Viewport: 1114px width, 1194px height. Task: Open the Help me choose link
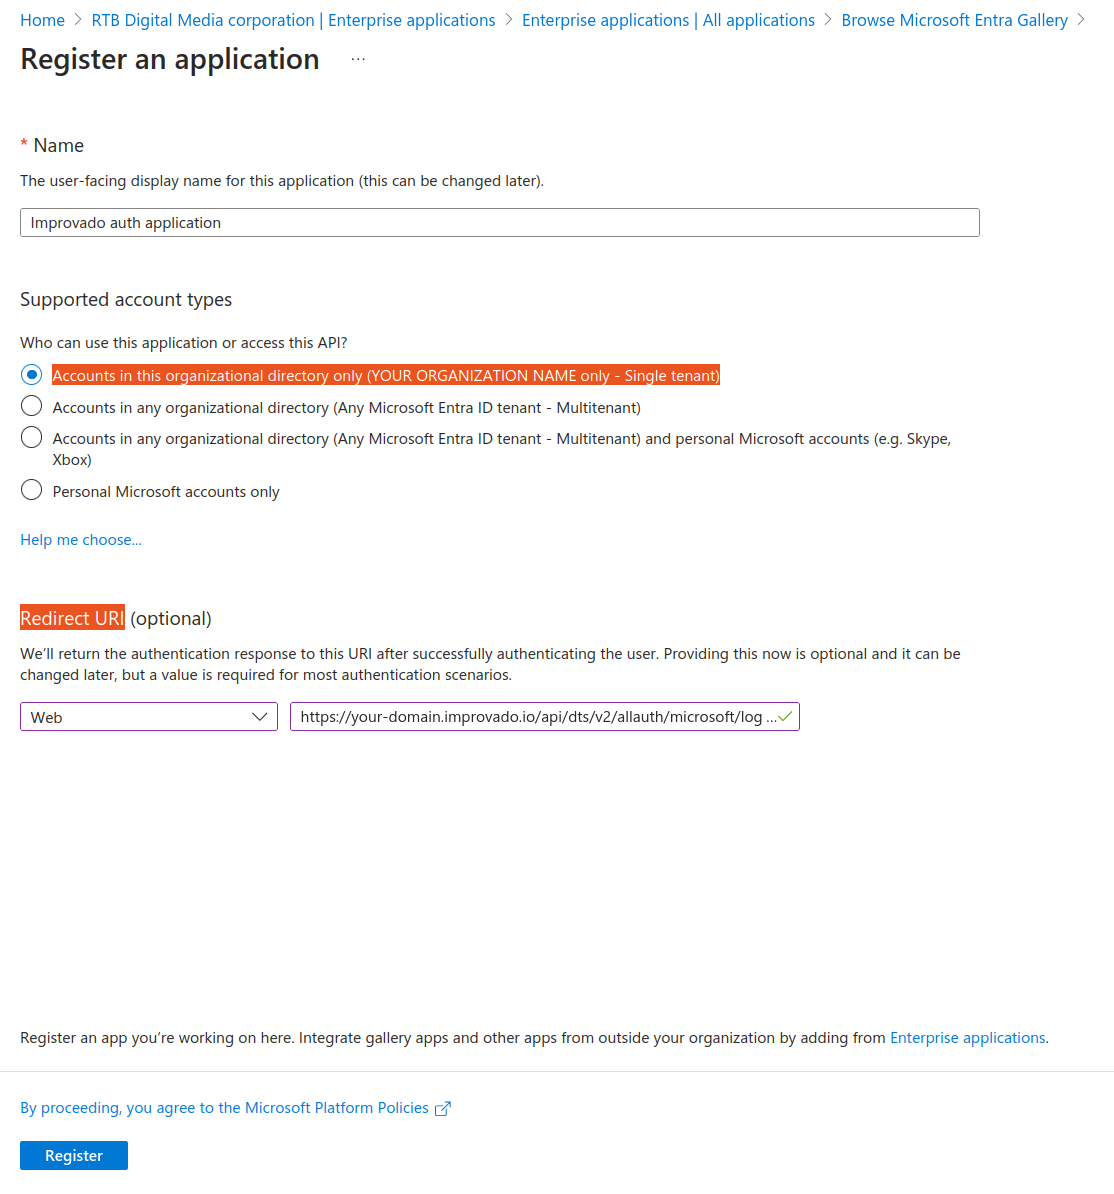point(81,540)
